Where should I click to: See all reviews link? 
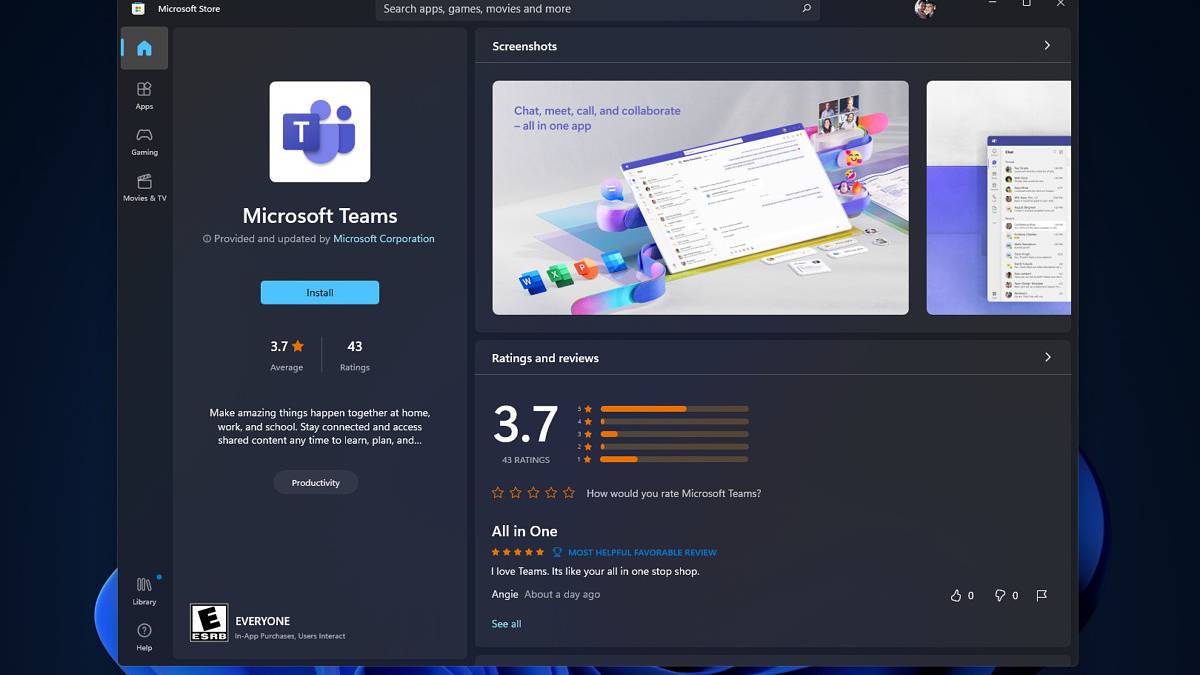506,624
